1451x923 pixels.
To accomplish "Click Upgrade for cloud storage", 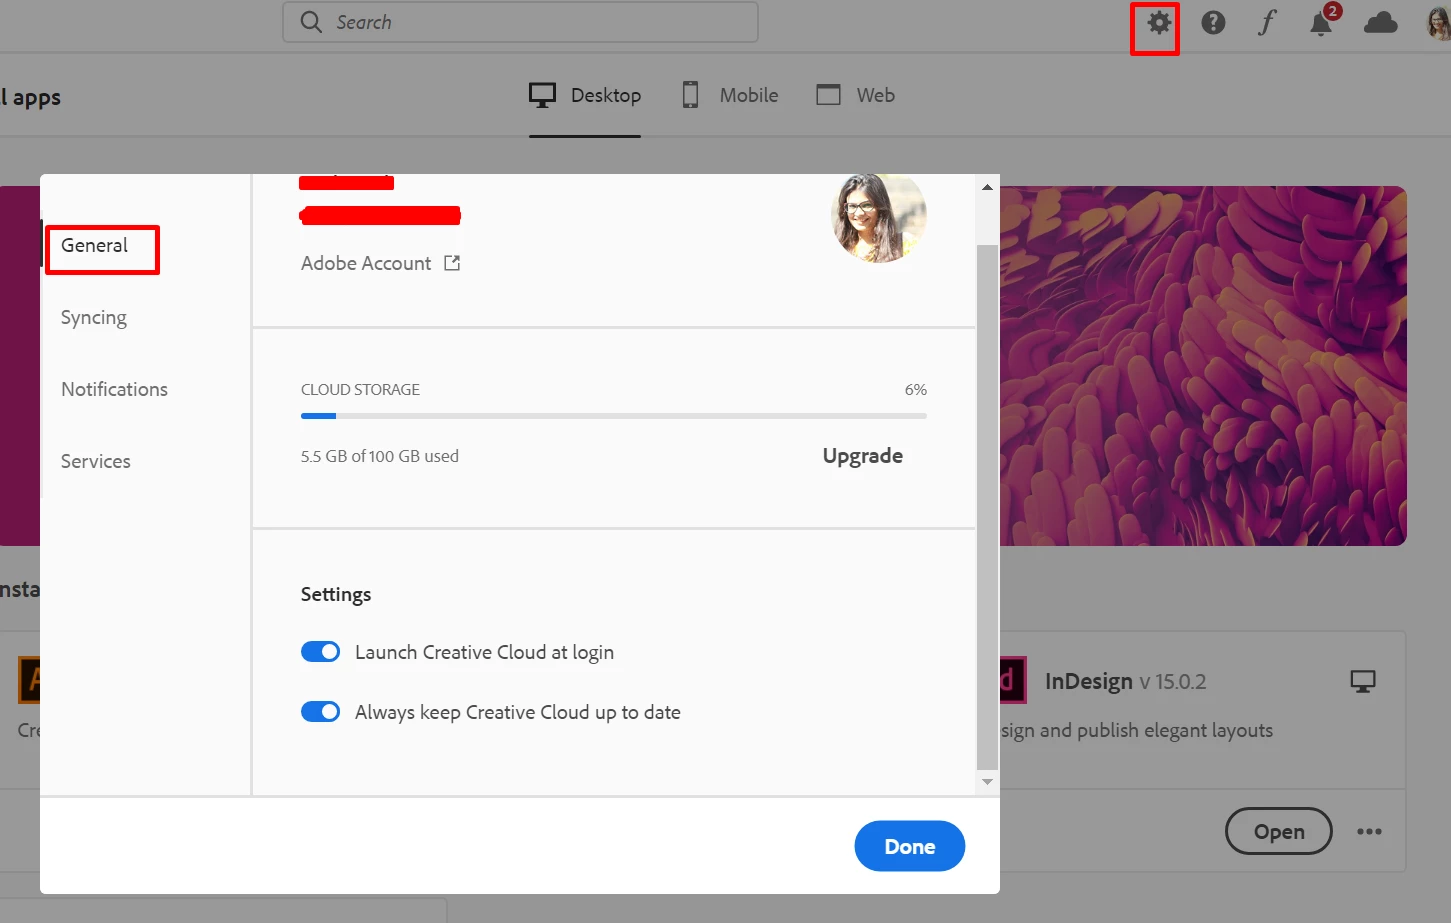I will pyautogui.click(x=862, y=456).
